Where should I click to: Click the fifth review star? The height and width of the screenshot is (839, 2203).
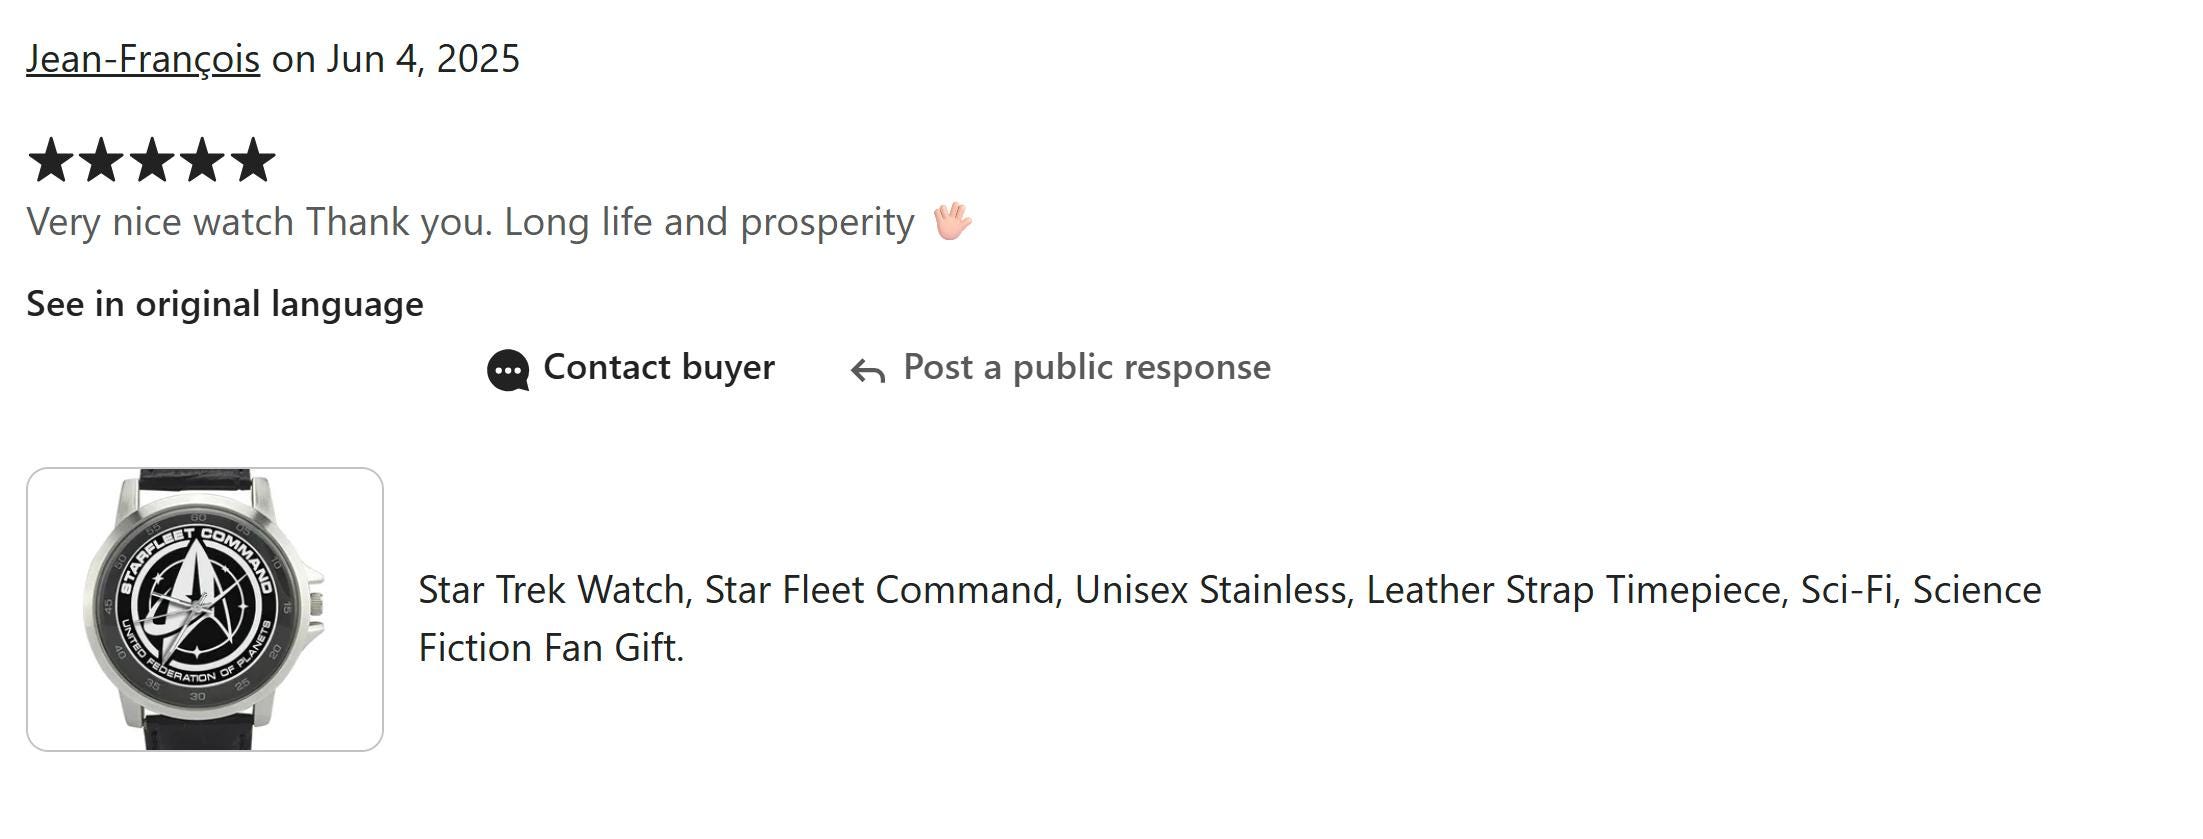[x=254, y=160]
